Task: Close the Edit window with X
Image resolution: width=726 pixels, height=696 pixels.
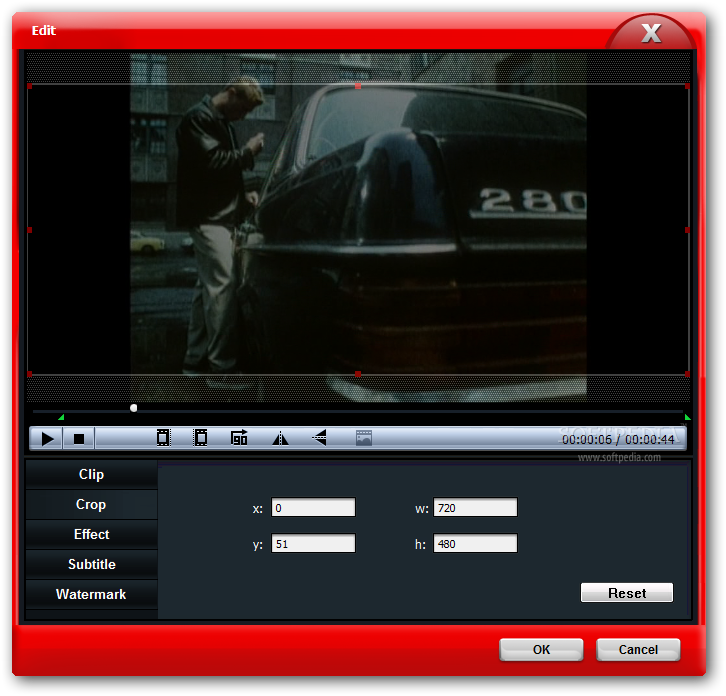Action: tap(651, 33)
